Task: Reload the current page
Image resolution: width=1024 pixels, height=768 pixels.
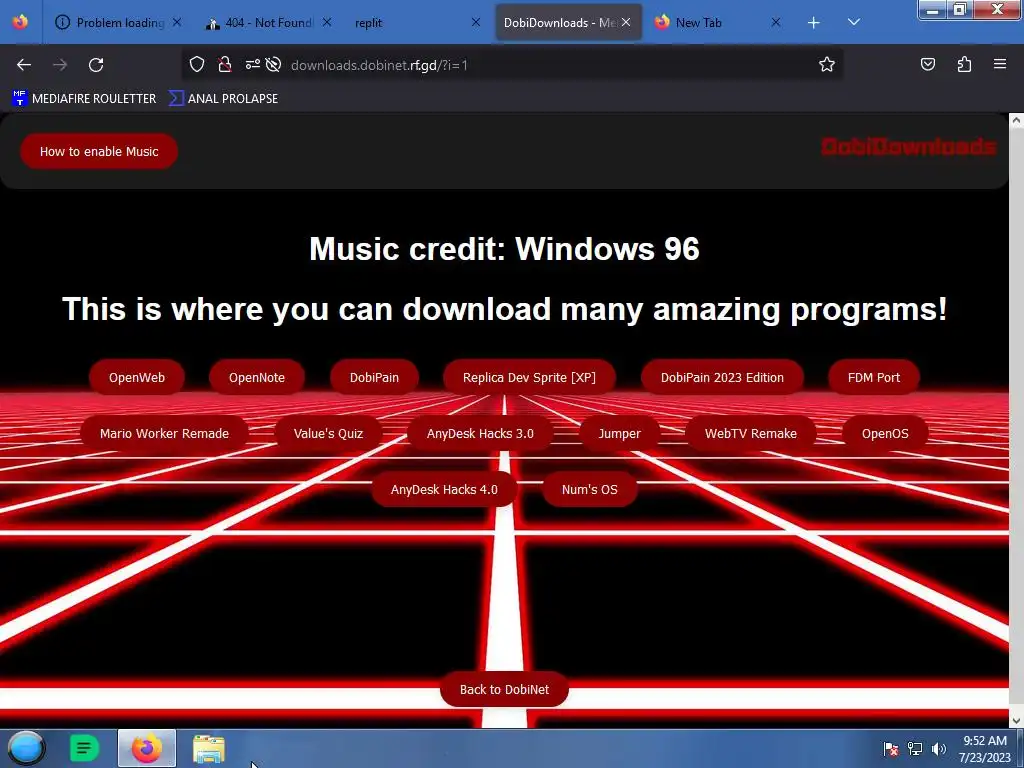Action: 96,65
